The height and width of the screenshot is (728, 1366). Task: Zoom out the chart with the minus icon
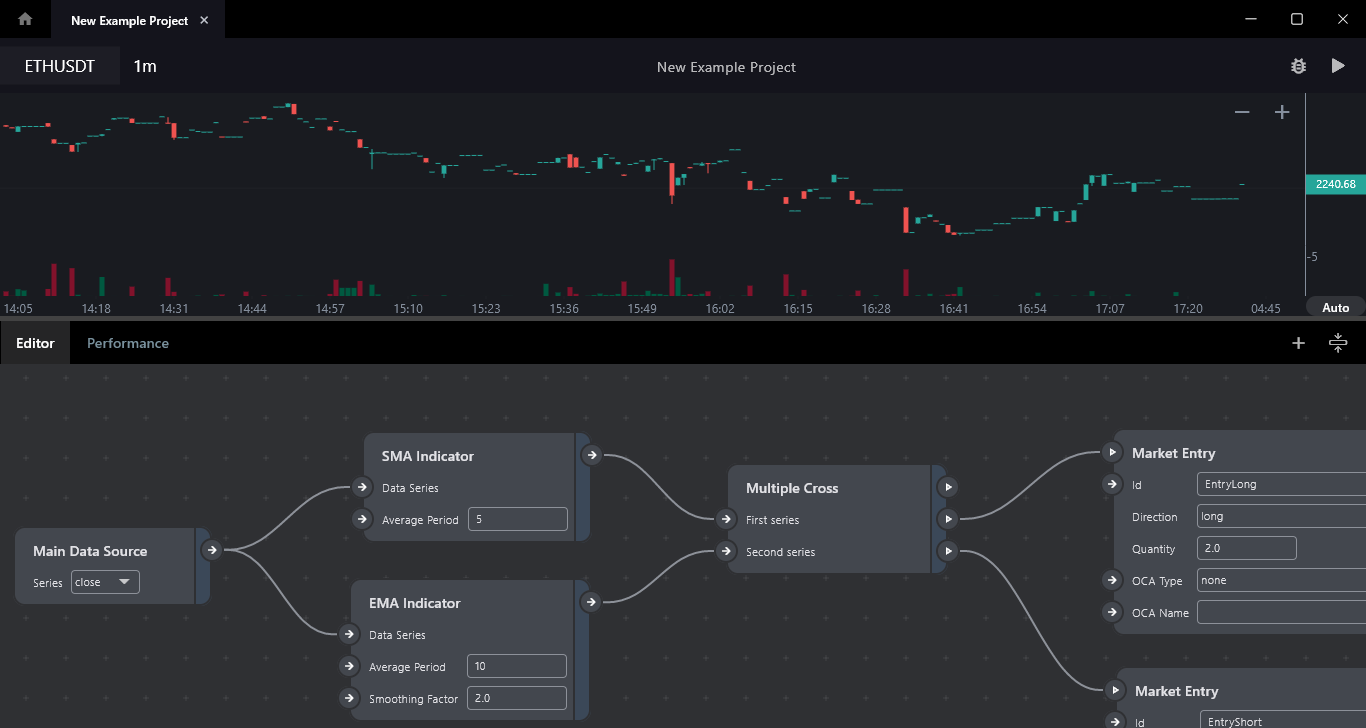tap(1242, 112)
